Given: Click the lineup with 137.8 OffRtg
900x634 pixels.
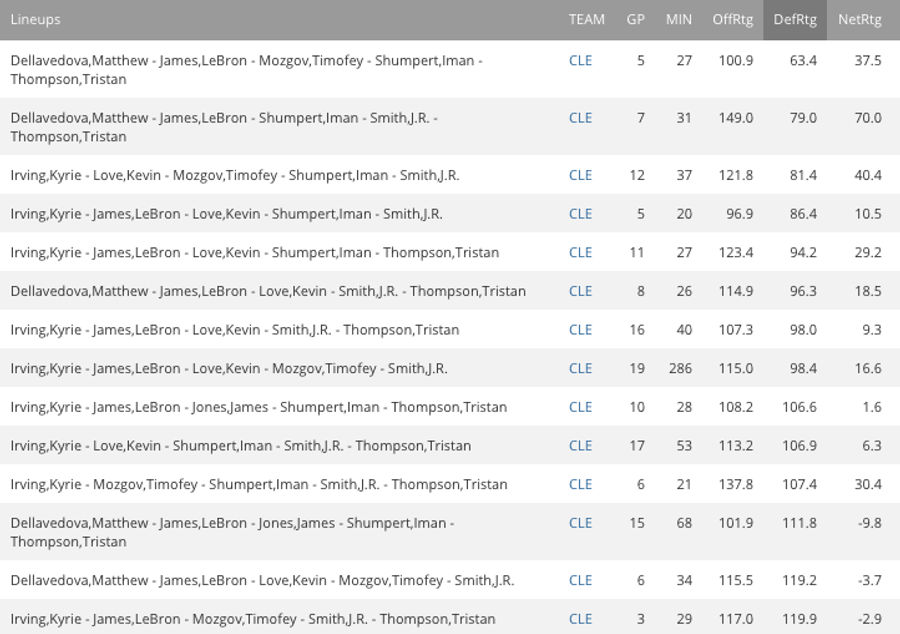Looking at the screenshot, I should (450, 484).
